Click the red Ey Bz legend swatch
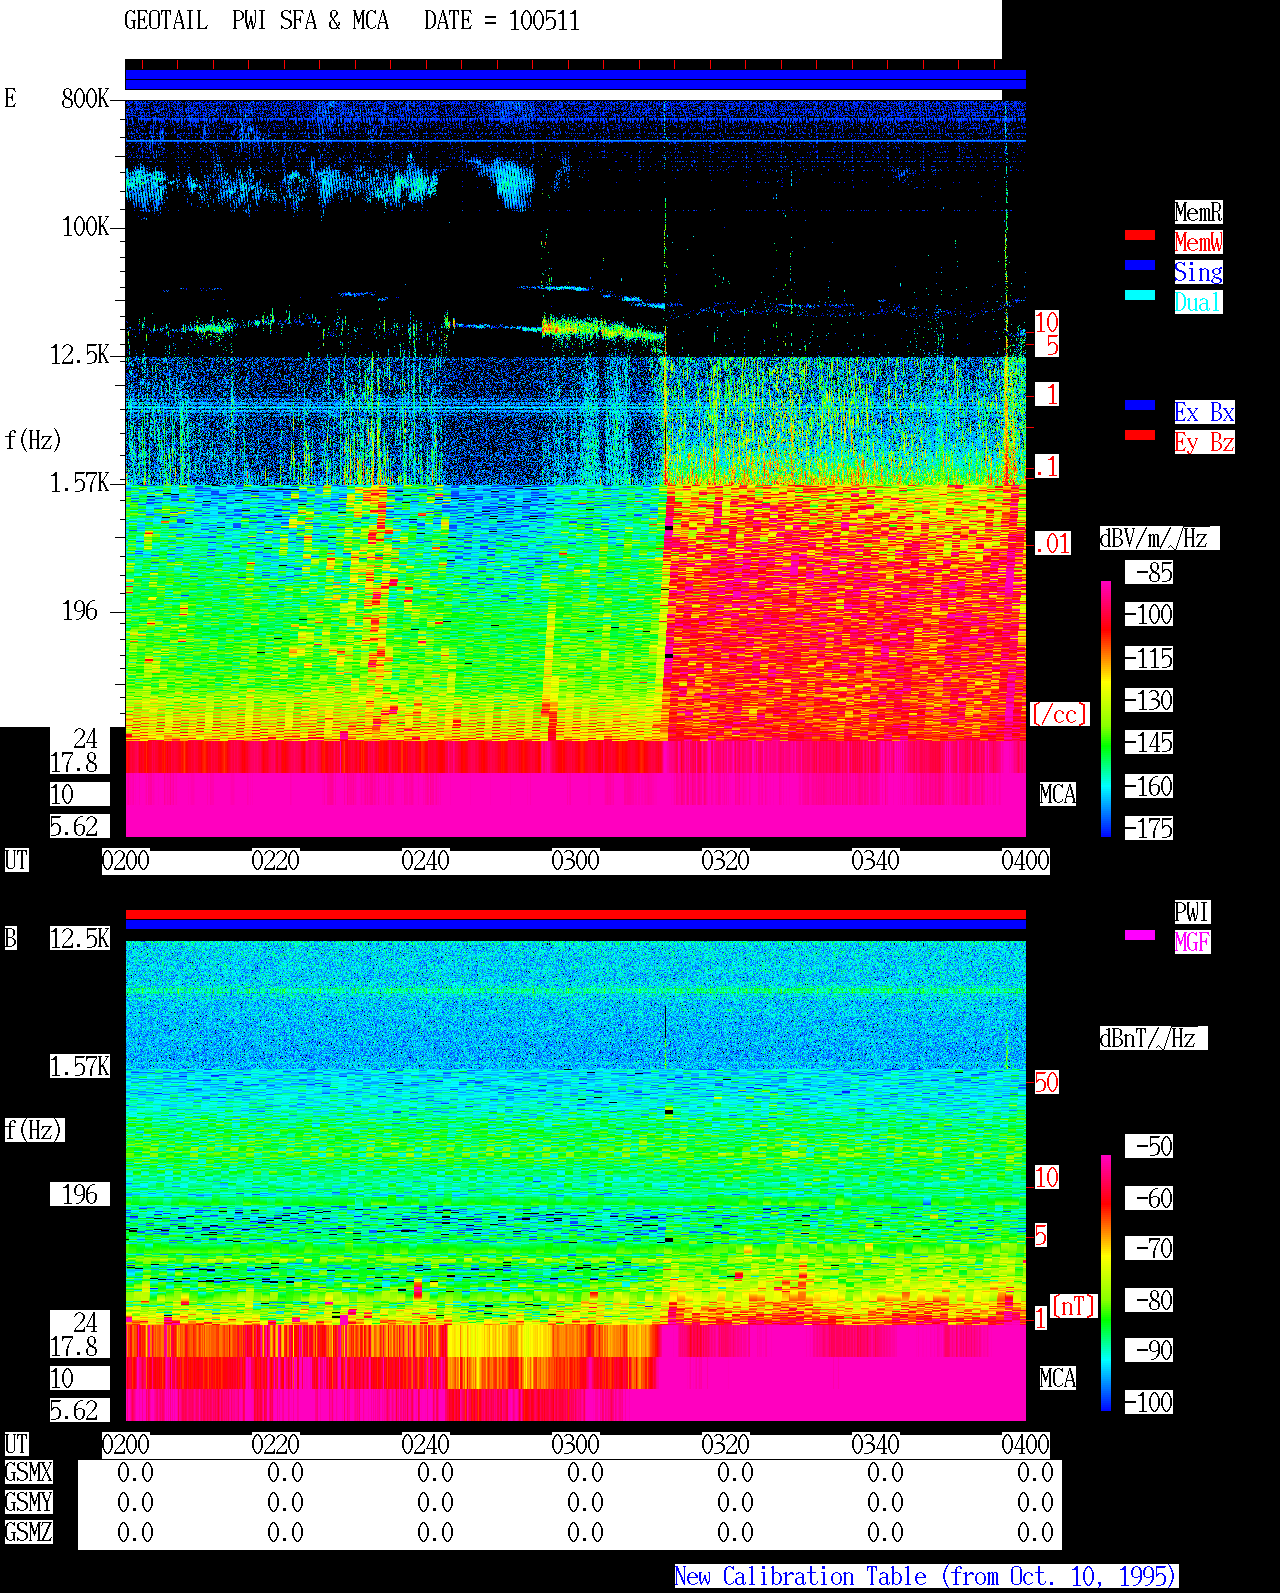The width and height of the screenshot is (1280, 1593). click(1140, 435)
